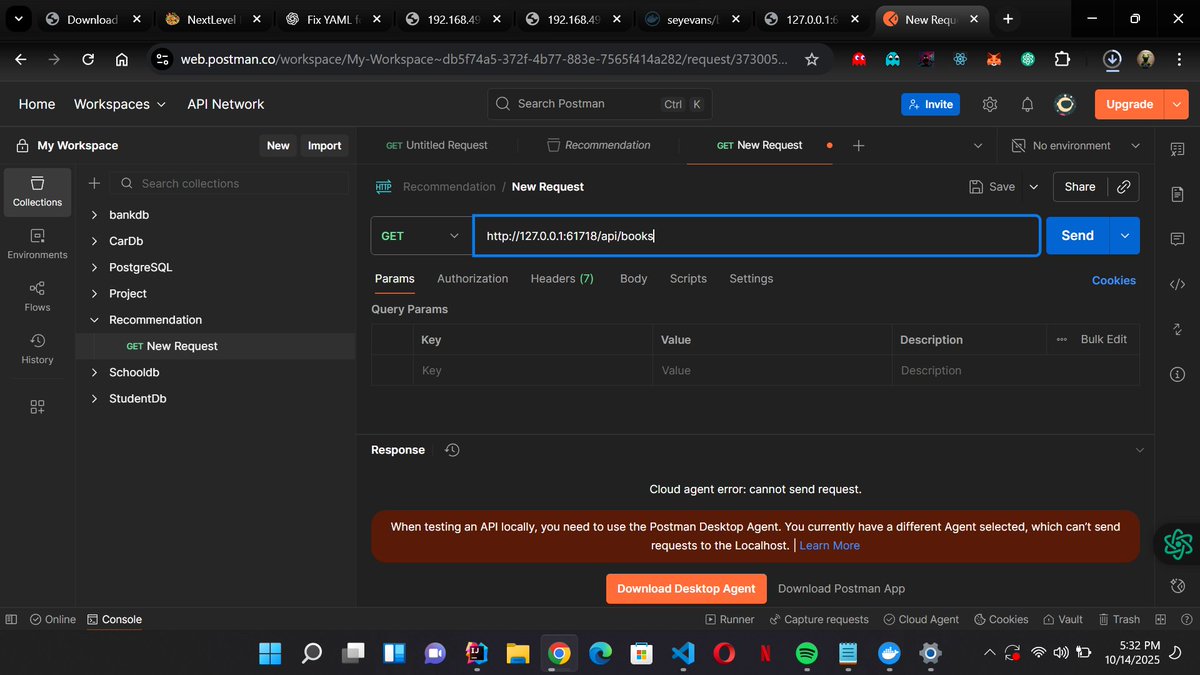Screen dimensions: 1200x675
Task: Click the plus icon to create a collection
Action: pyautogui.click(x=94, y=183)
